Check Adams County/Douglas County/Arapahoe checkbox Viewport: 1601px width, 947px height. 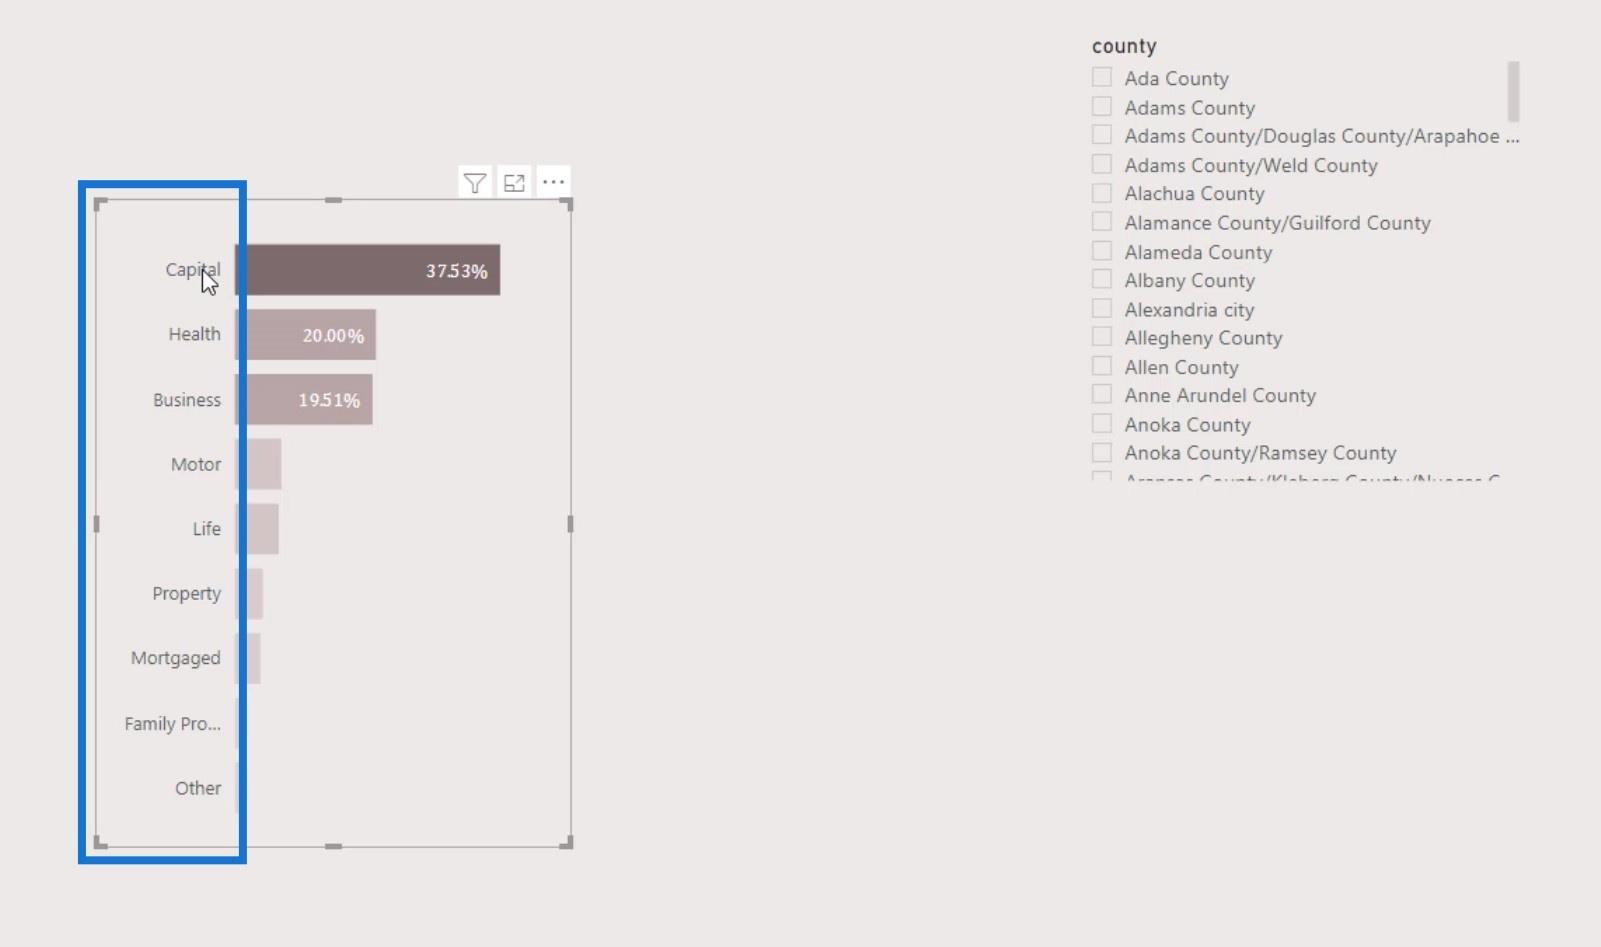(x=1102, y=135)
